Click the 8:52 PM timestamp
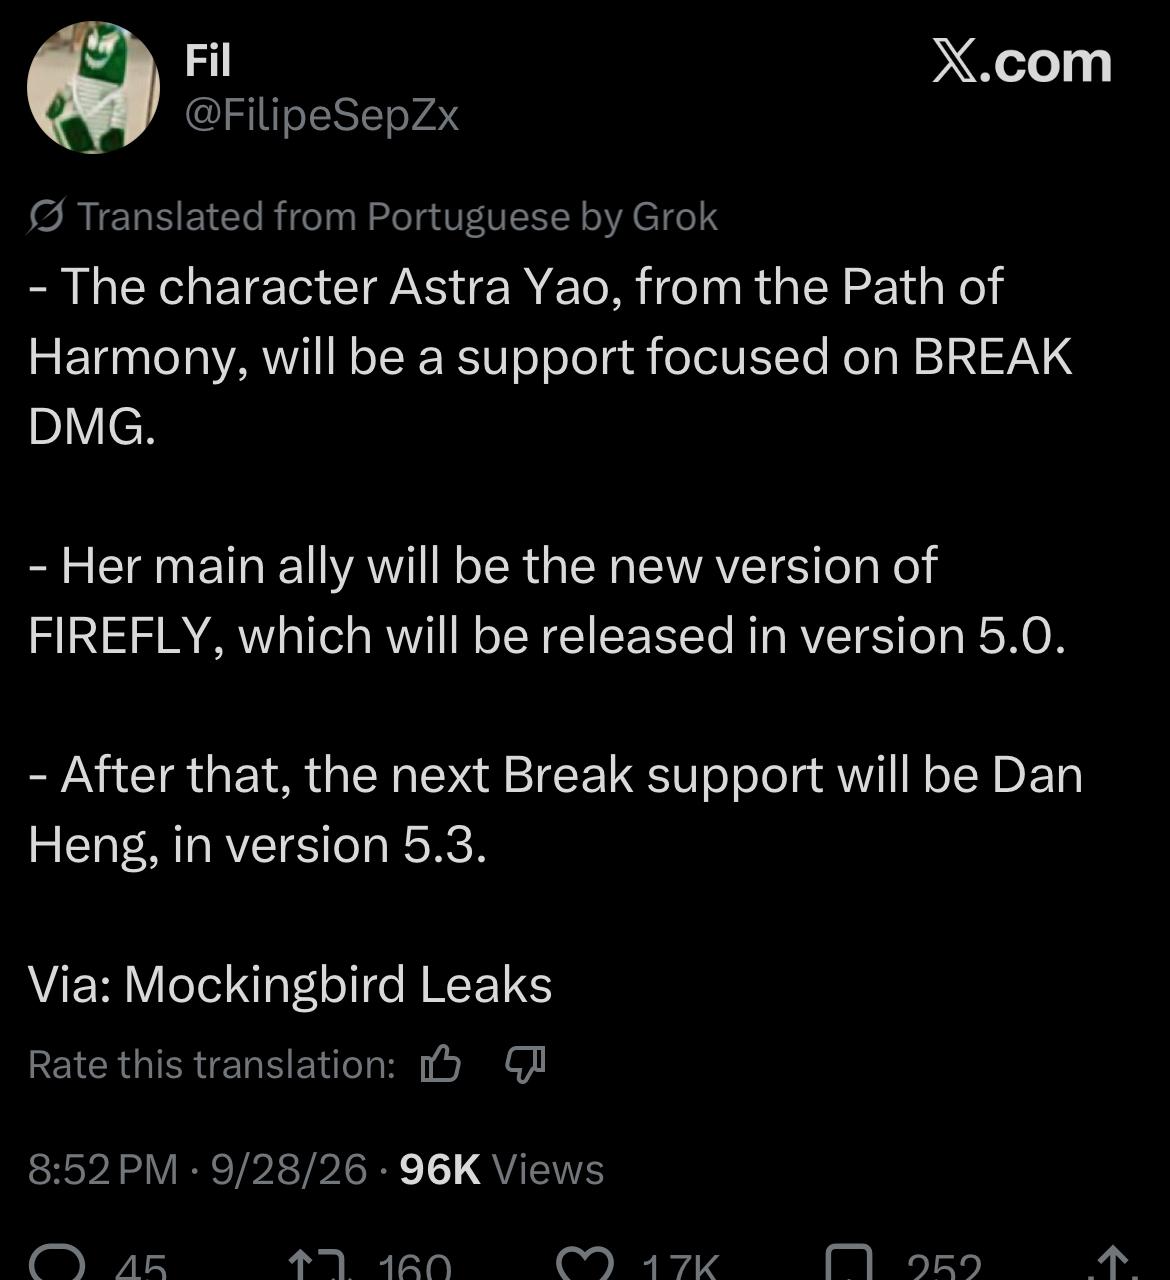The image size is (1170, 1280). point(103,1169)
